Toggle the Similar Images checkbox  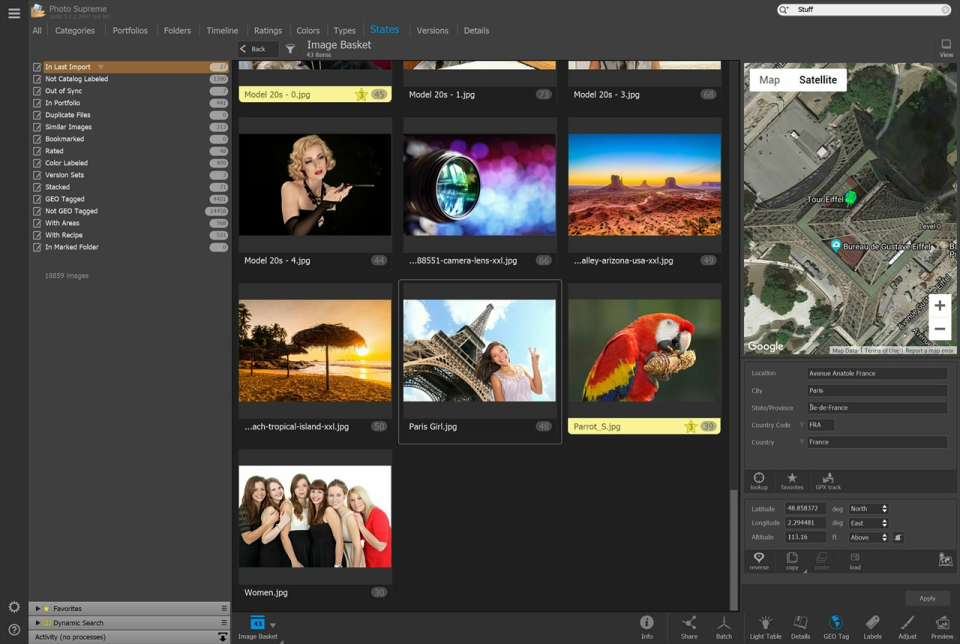click(x=37, y=127)
